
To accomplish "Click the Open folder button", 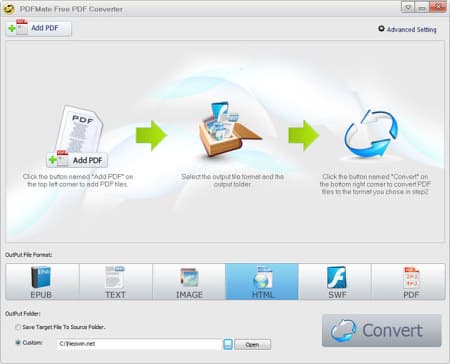I will [x=252, y=345].
